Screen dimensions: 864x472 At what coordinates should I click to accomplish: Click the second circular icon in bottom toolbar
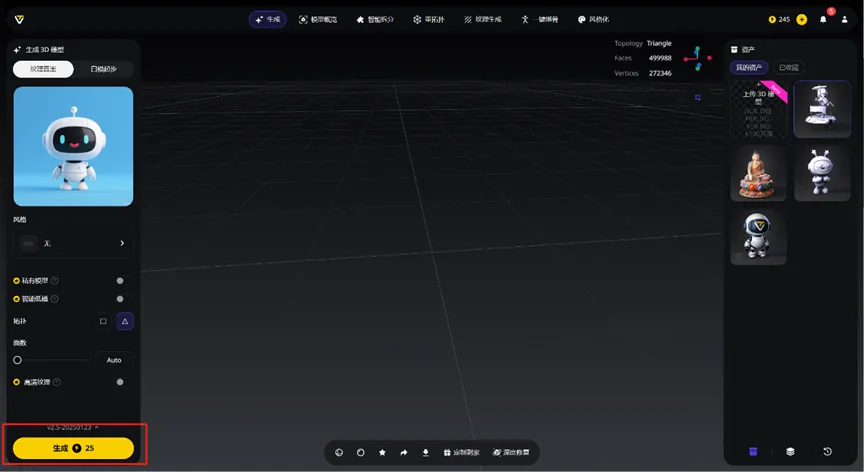(x=360, y=452)
